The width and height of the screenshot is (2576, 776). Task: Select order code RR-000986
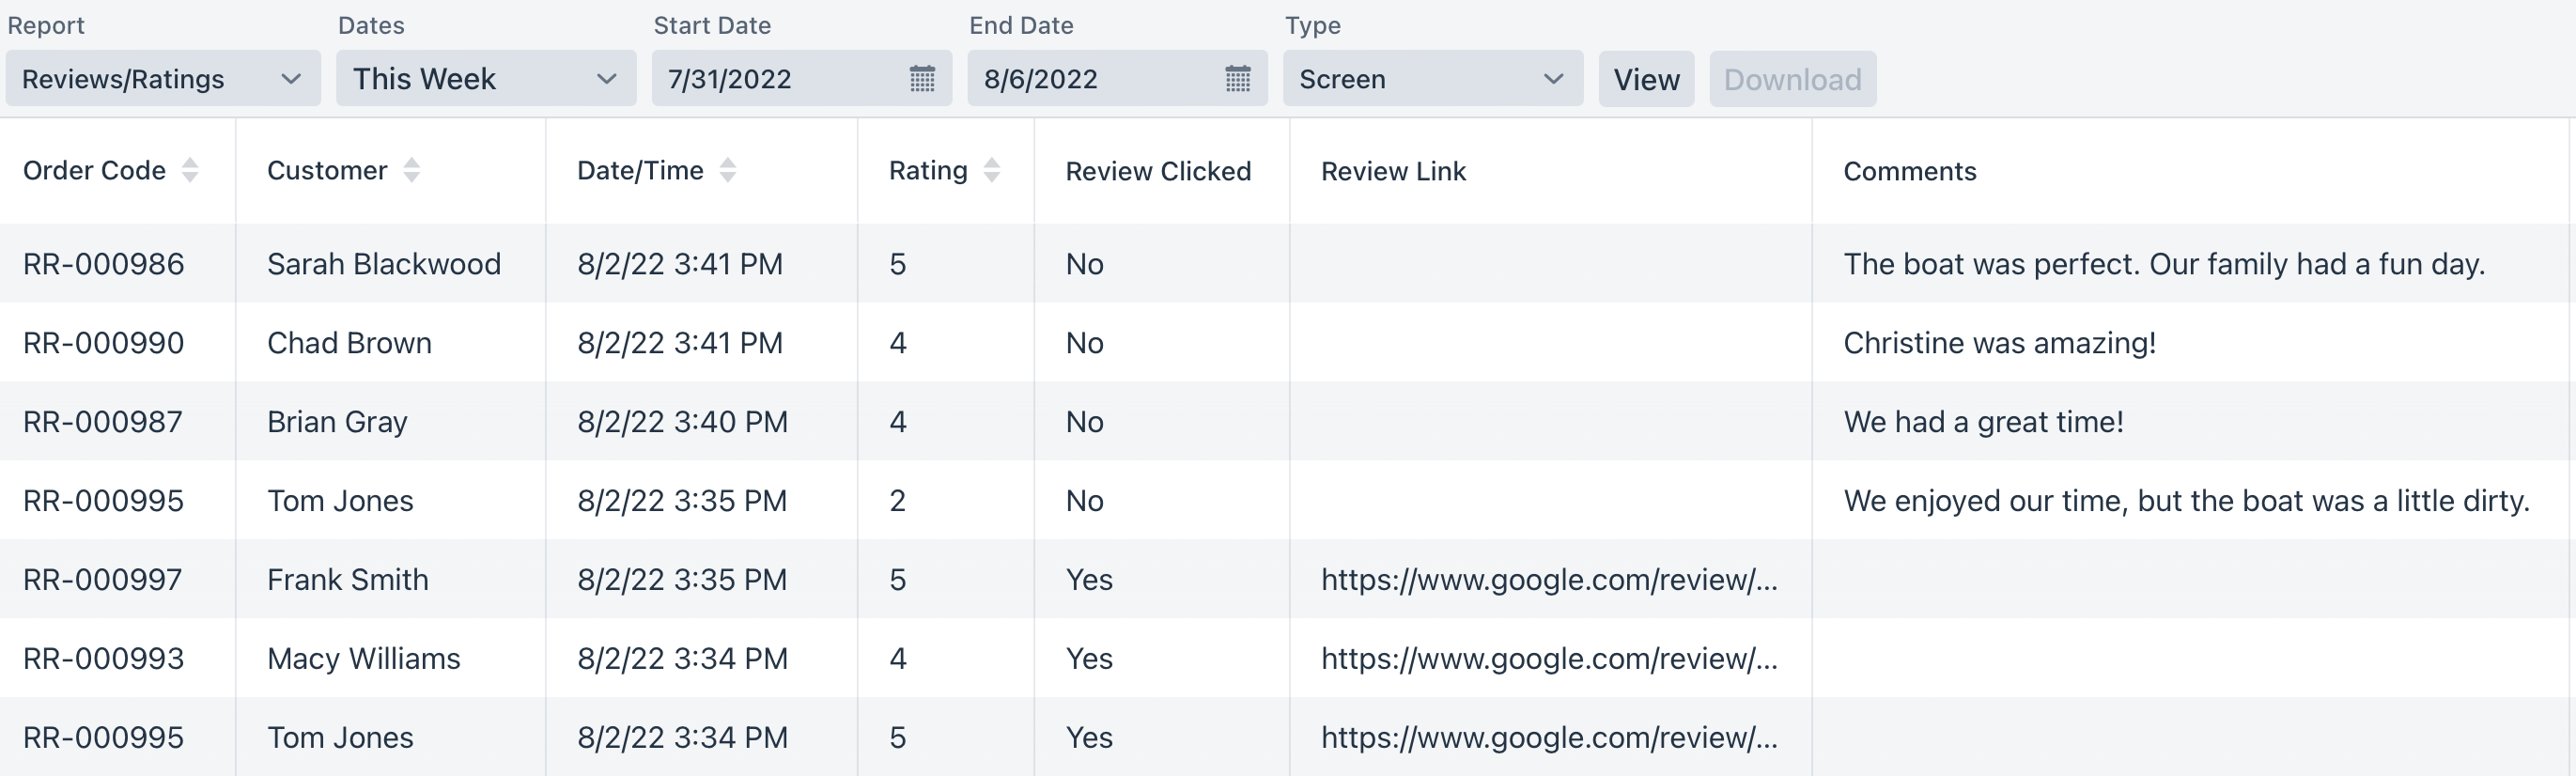pos(104,264)
